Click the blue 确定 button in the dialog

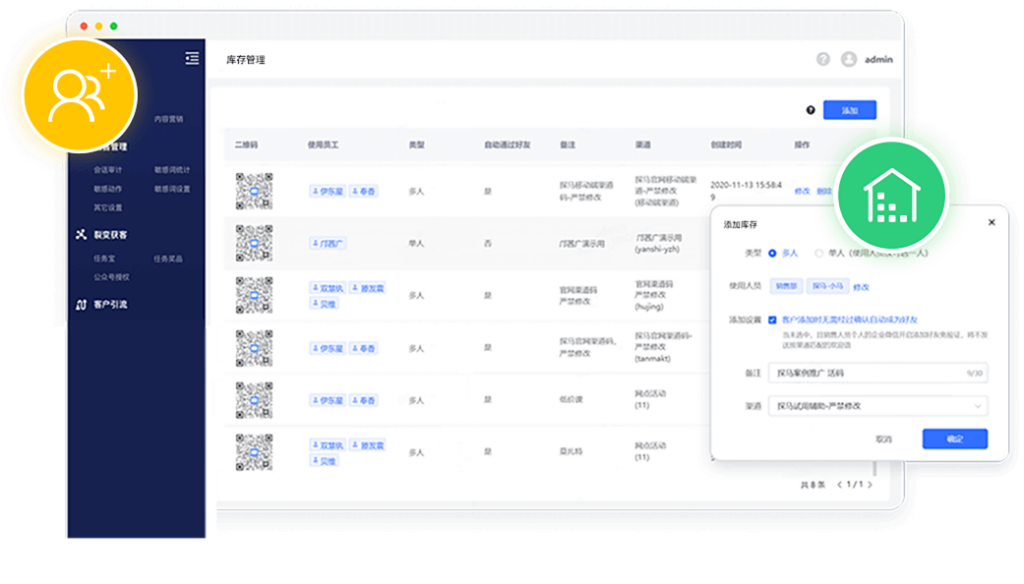tap(954, 438)
